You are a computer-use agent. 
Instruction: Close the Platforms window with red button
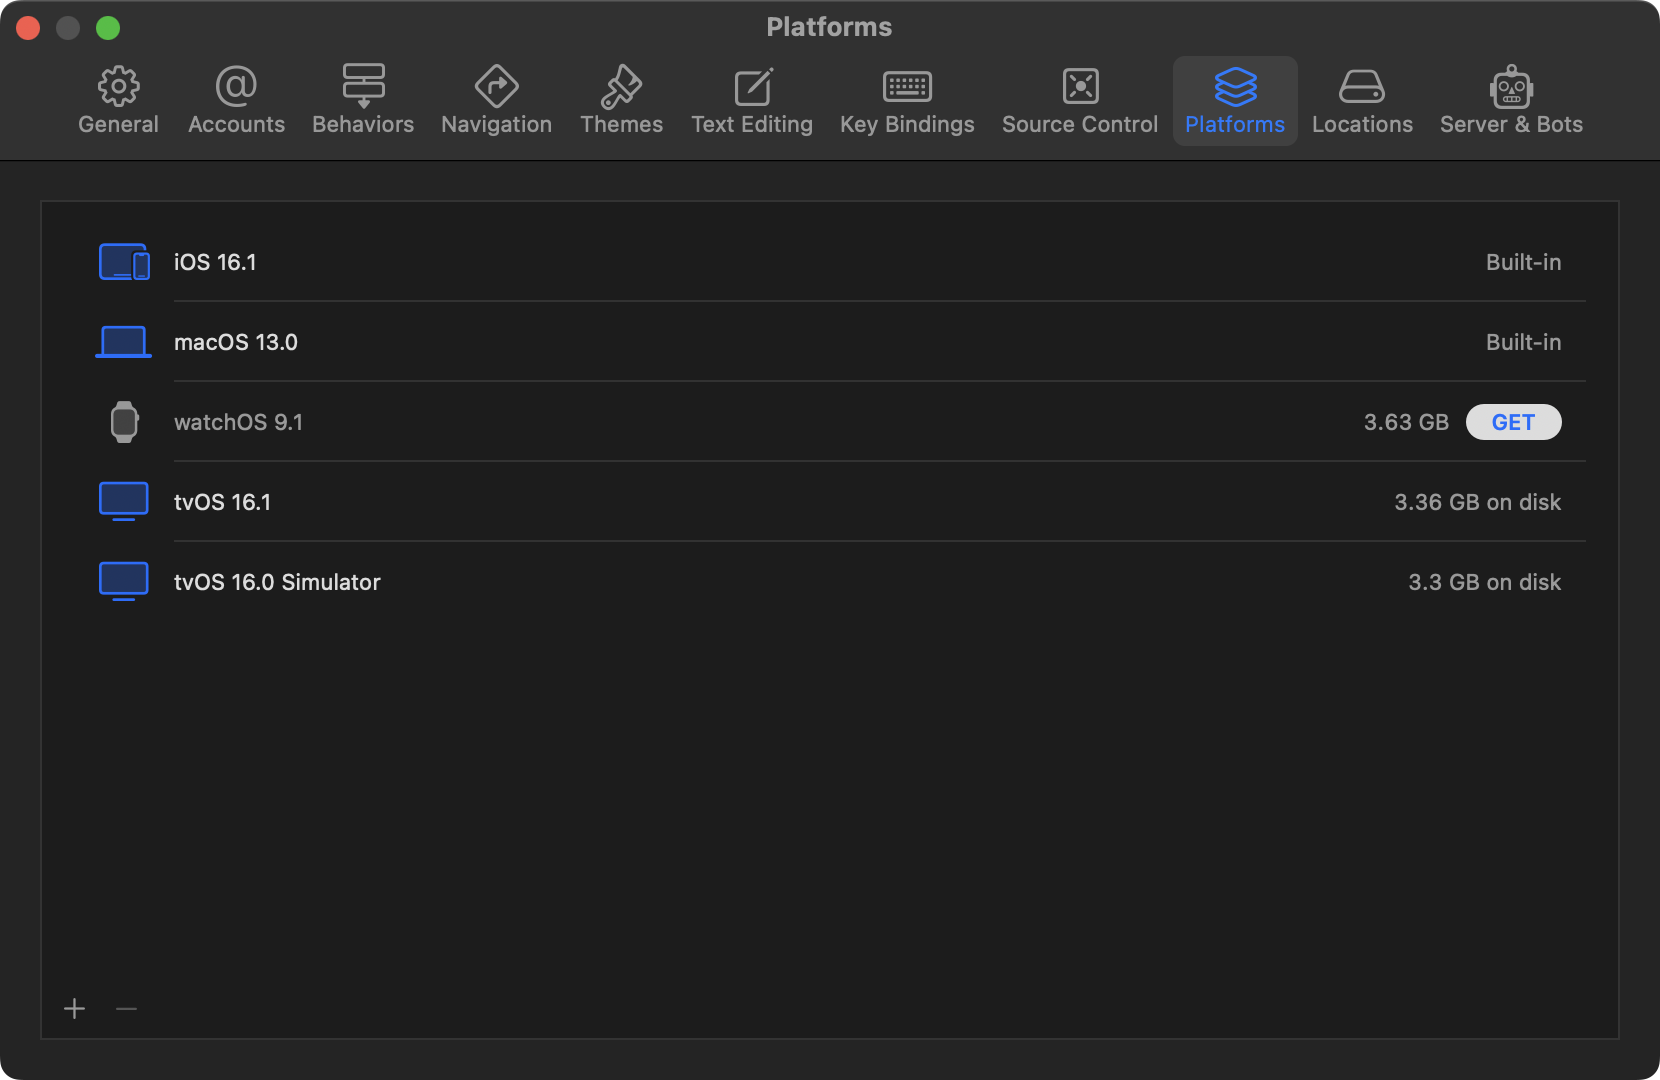(x=28, y=28)
